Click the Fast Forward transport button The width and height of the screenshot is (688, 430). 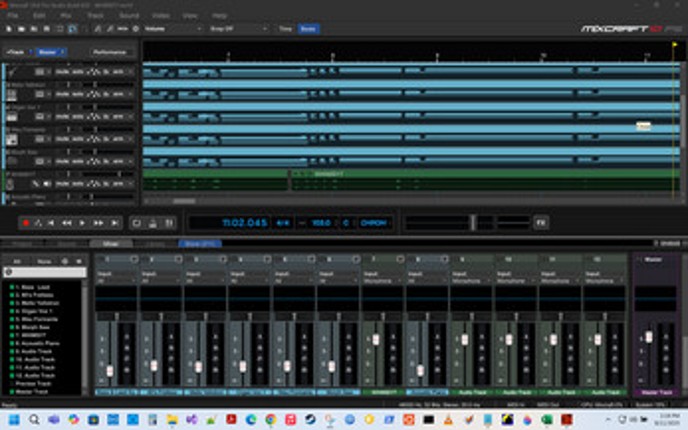(99, 223)
